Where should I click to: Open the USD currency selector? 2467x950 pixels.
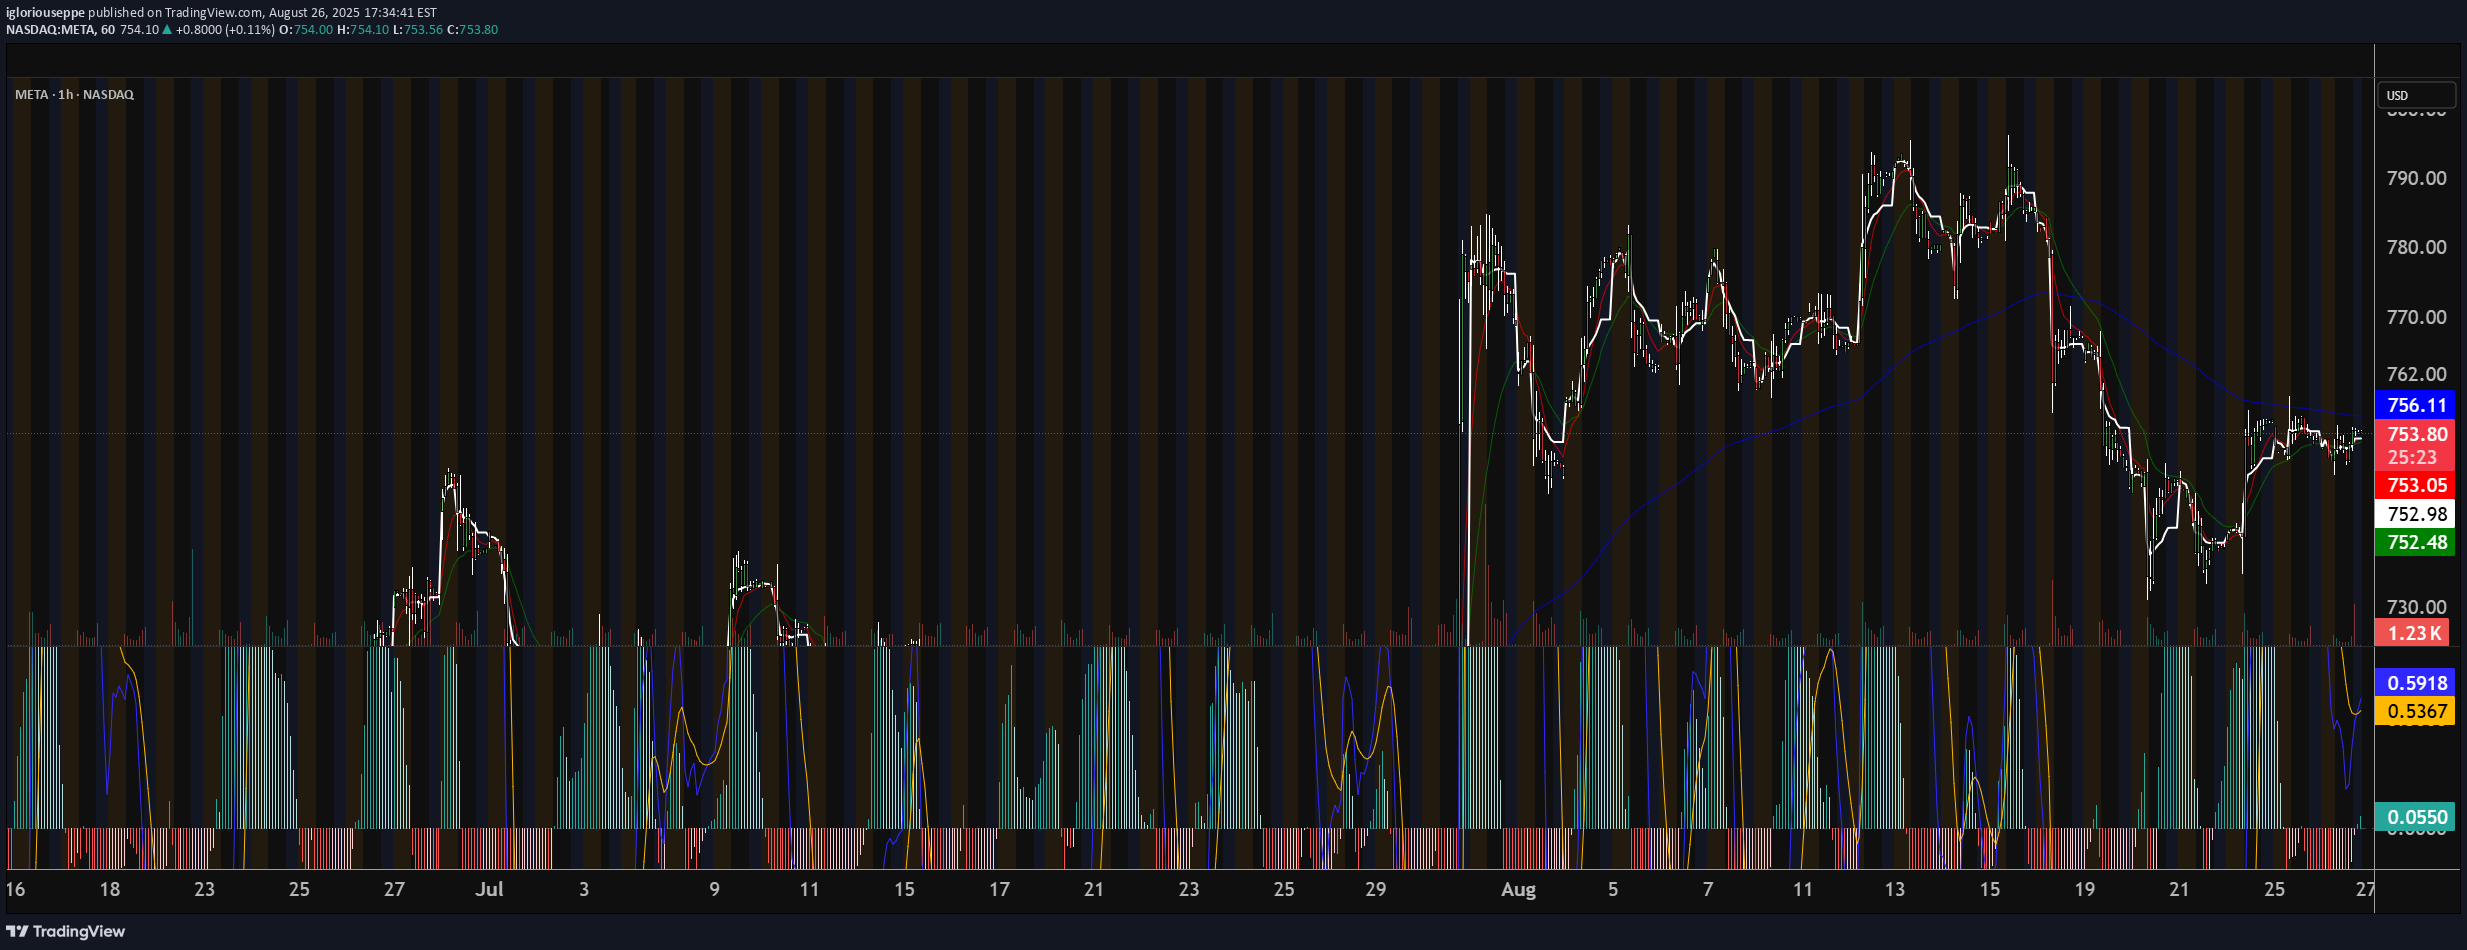pos(2416,95)
